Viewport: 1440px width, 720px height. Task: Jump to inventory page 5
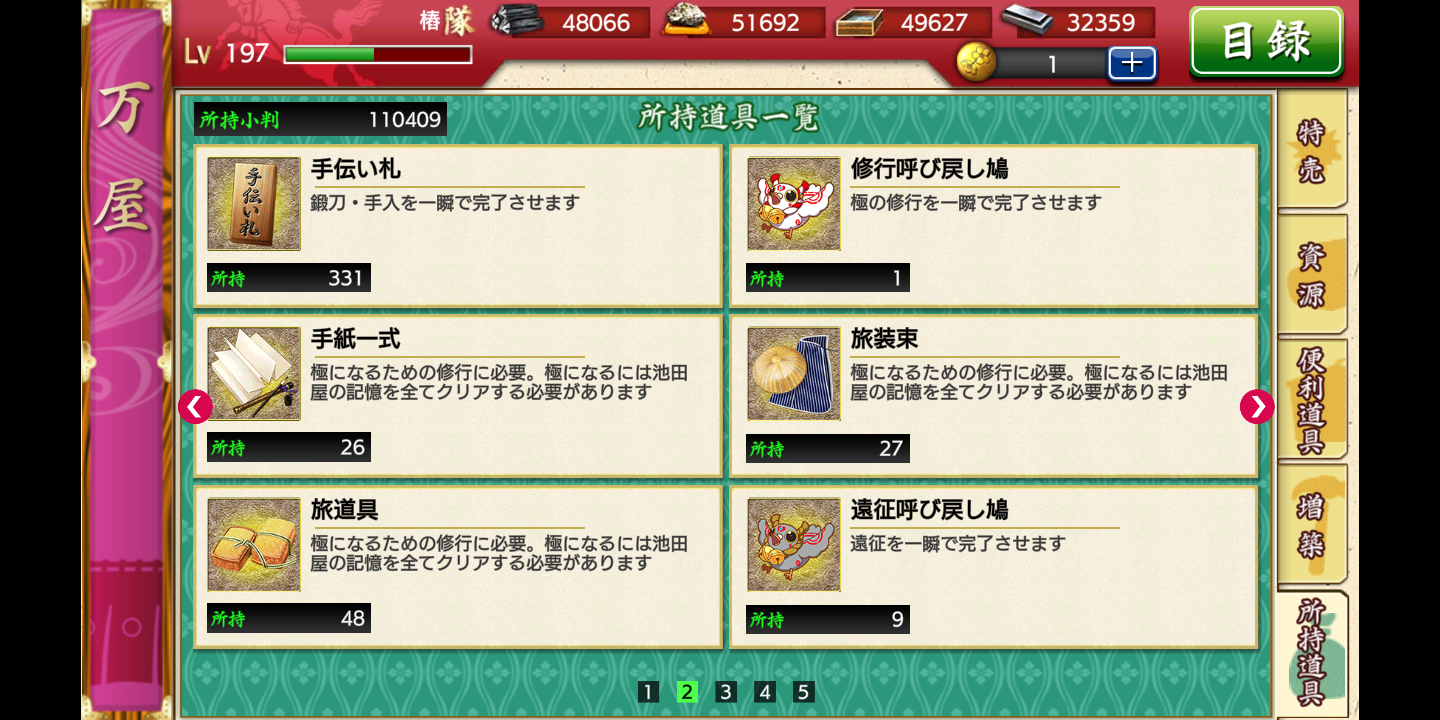(x=804, y=692)
